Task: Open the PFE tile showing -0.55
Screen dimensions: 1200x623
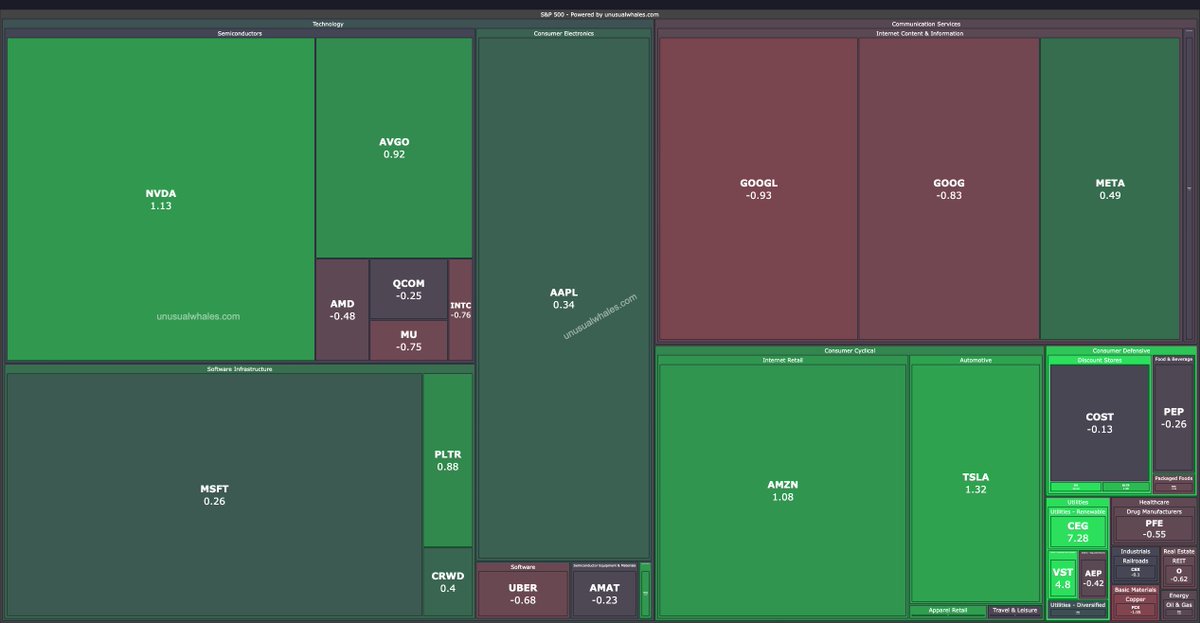Action: tap(1154, 528)
